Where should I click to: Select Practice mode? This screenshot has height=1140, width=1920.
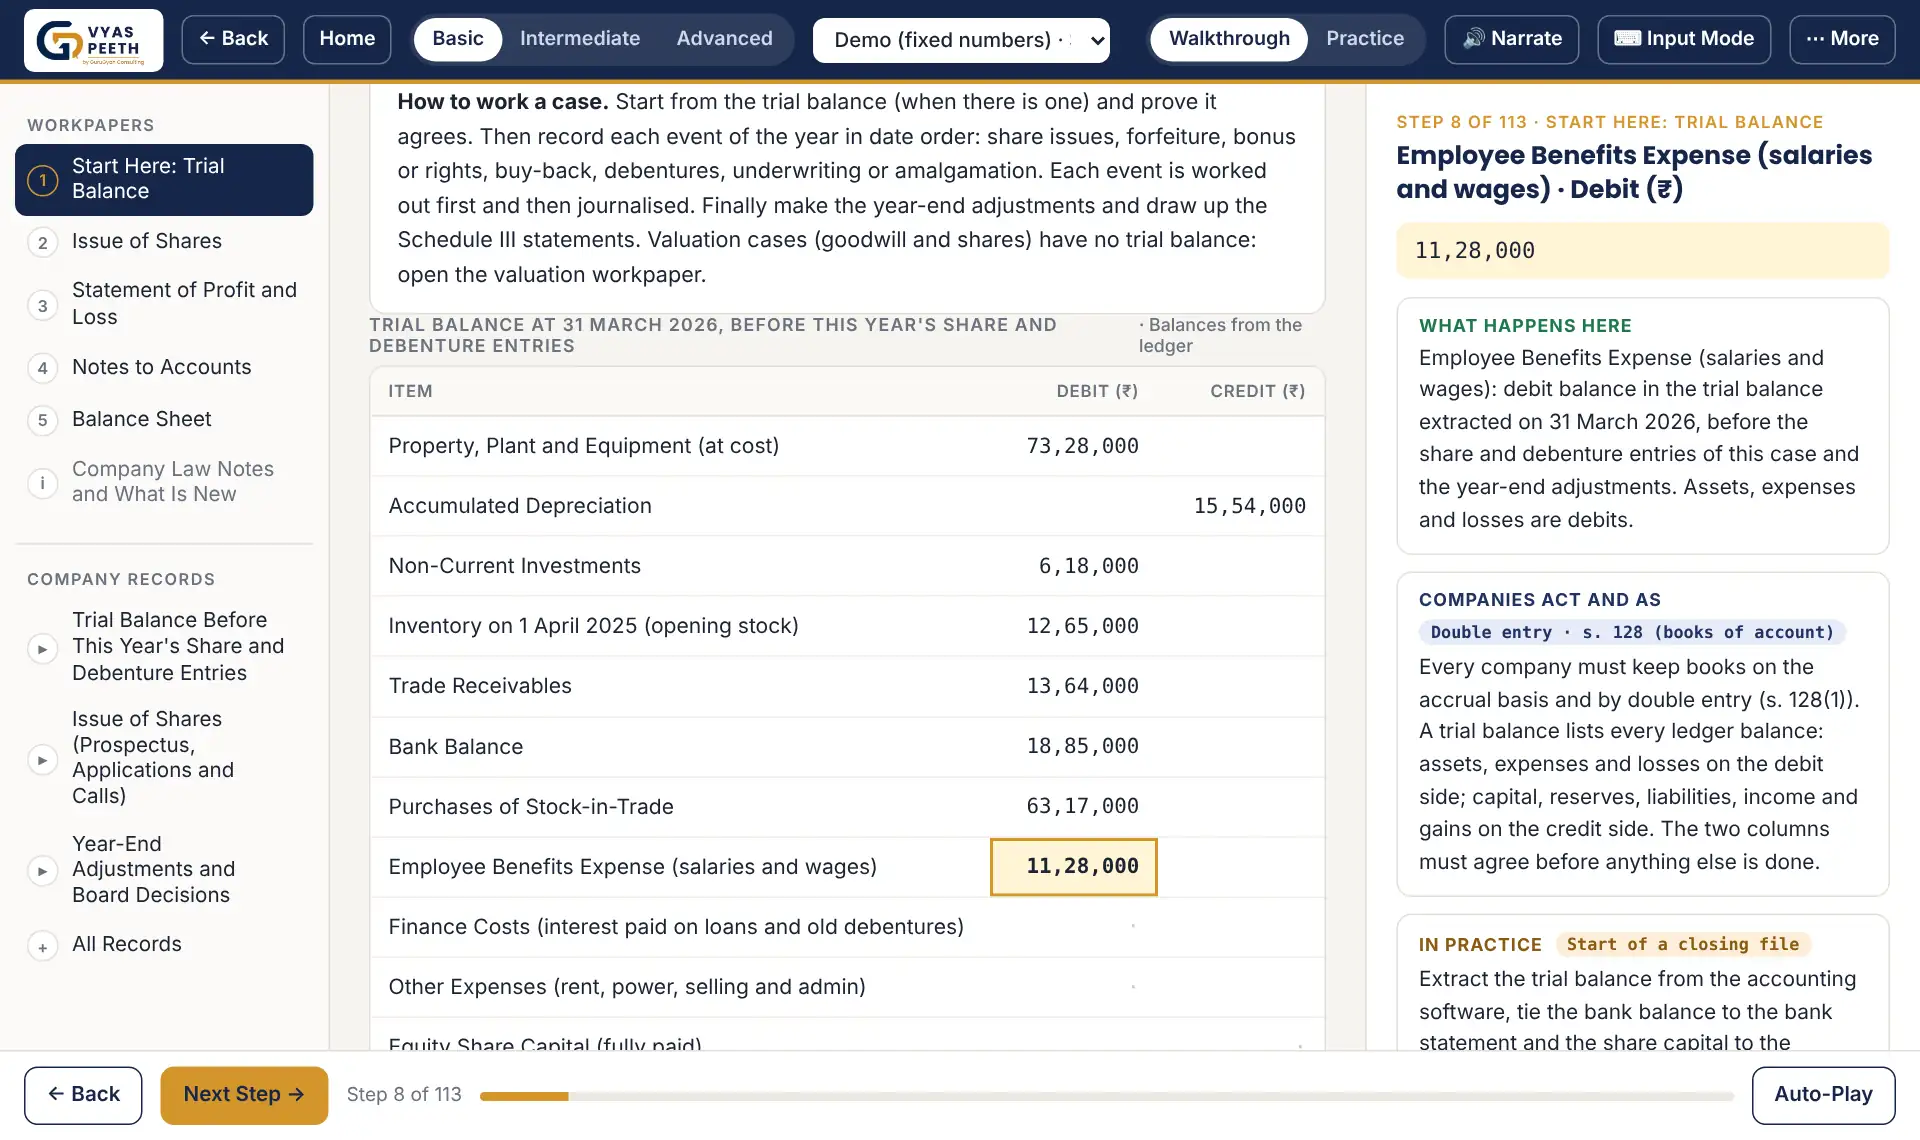click(x=1365, y=39)
